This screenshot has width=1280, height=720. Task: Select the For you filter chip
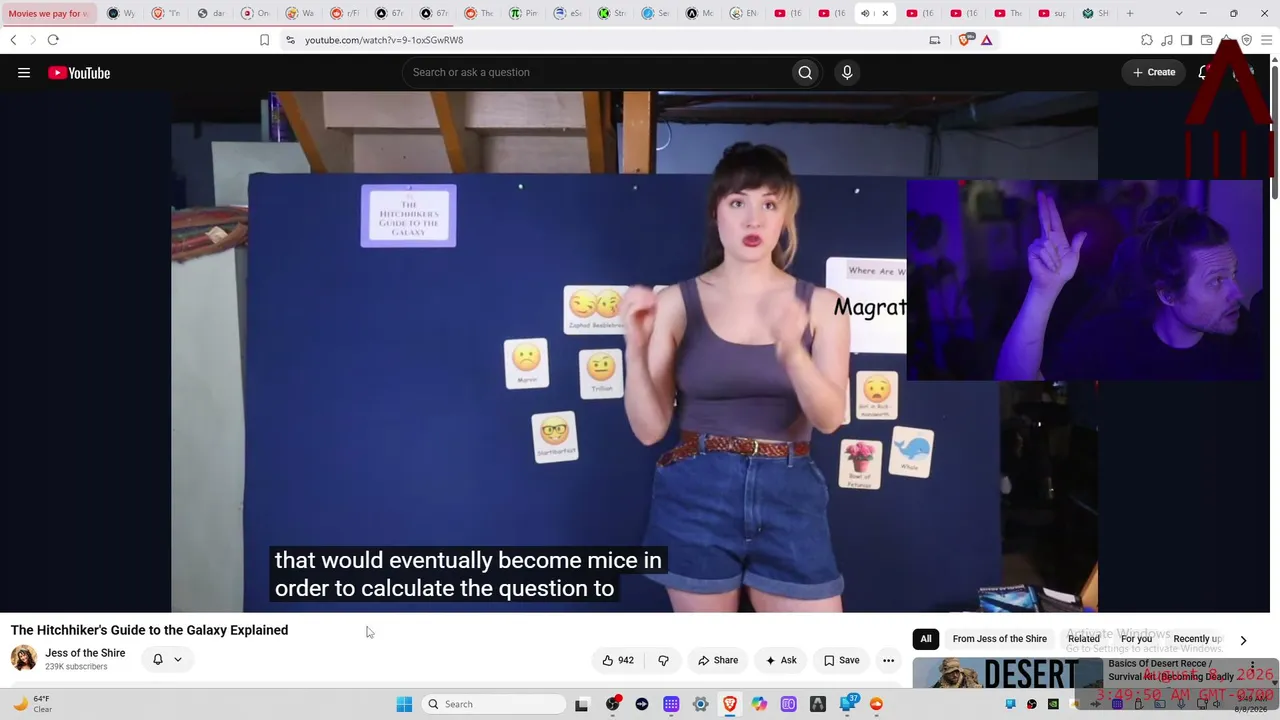[1136, 639]
